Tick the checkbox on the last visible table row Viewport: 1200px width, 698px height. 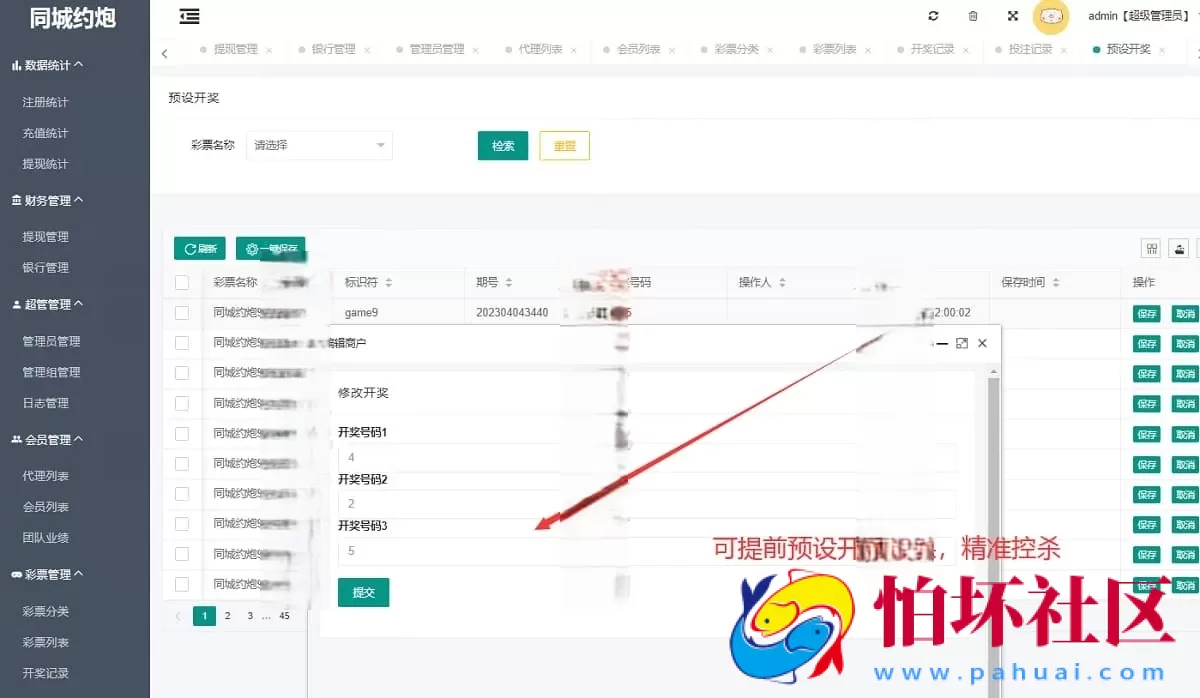[181, 583]
